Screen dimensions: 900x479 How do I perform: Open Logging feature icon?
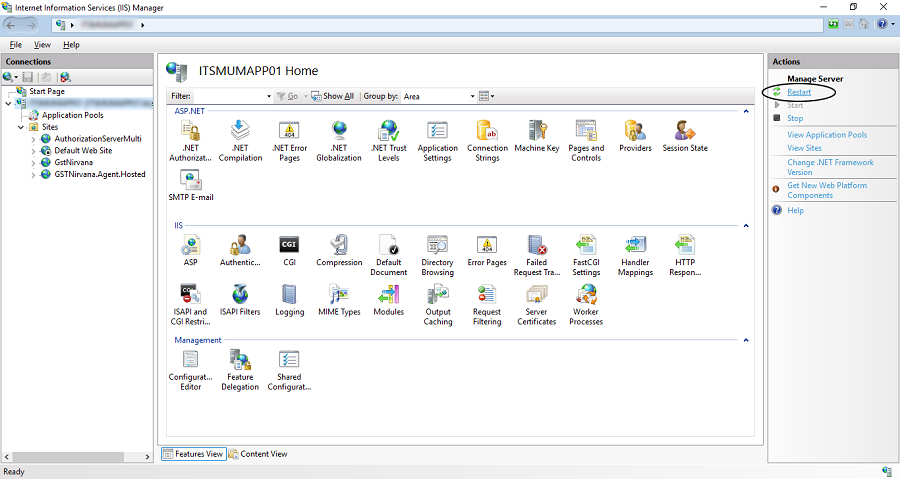[289, 300]
